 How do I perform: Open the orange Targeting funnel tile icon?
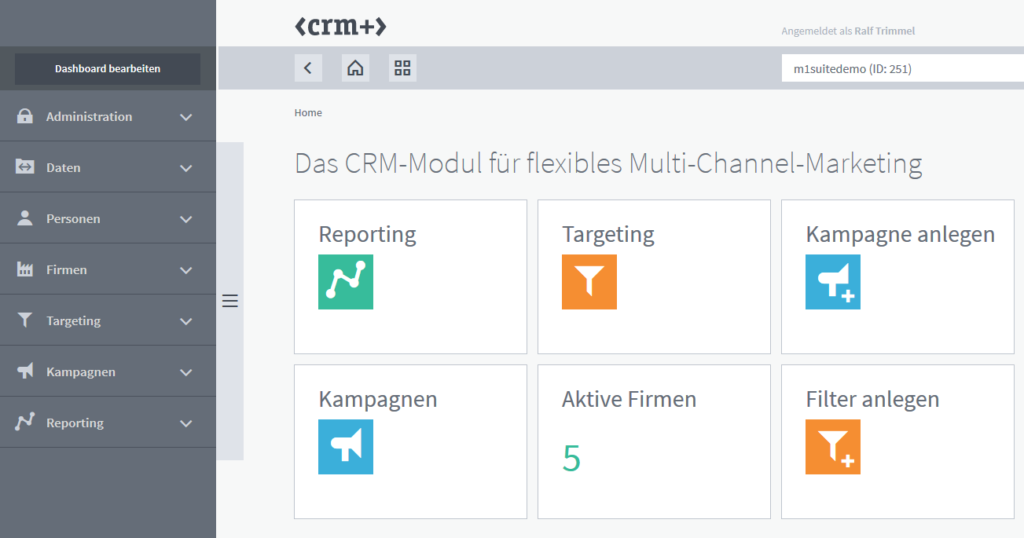tap(589, 282)
